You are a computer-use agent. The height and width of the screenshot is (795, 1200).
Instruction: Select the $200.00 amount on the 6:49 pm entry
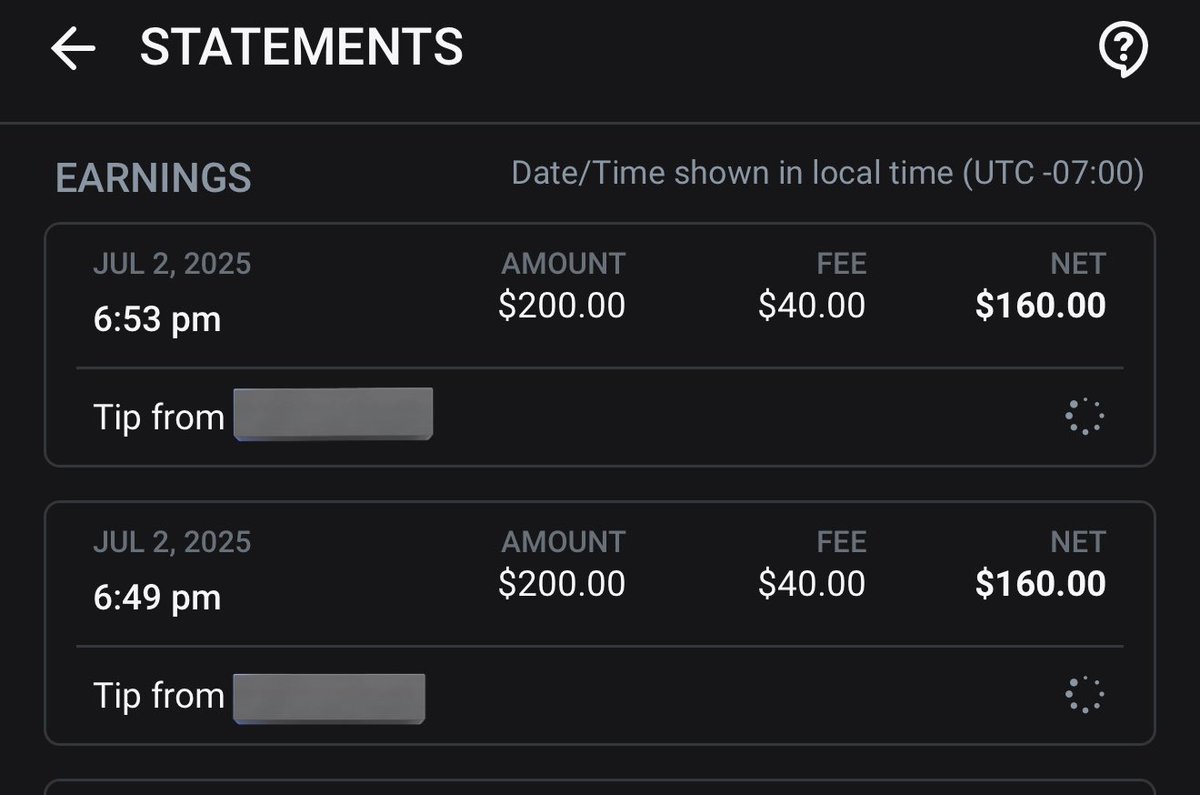562,583
